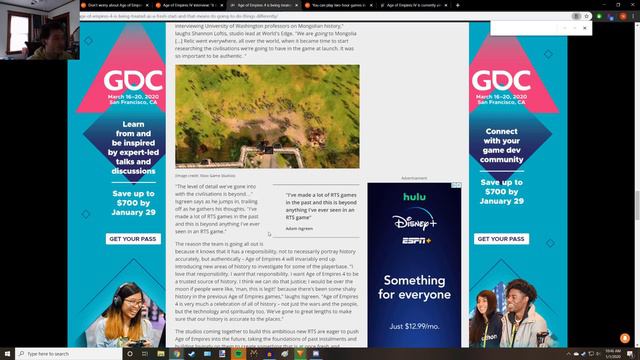640x360 pixels.
Task: Click the browser address bar URL
Action: point(180,16)
